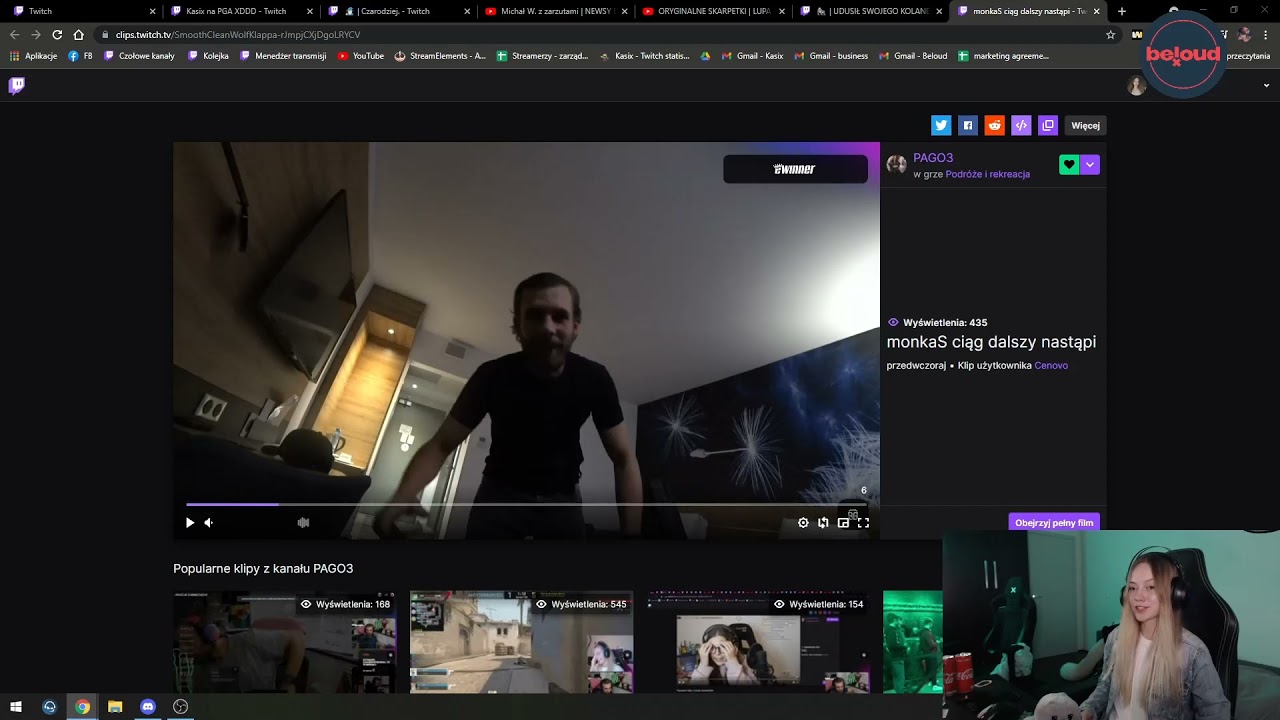
Task: Open File Explorer from the taskbar
Action: 115,706
